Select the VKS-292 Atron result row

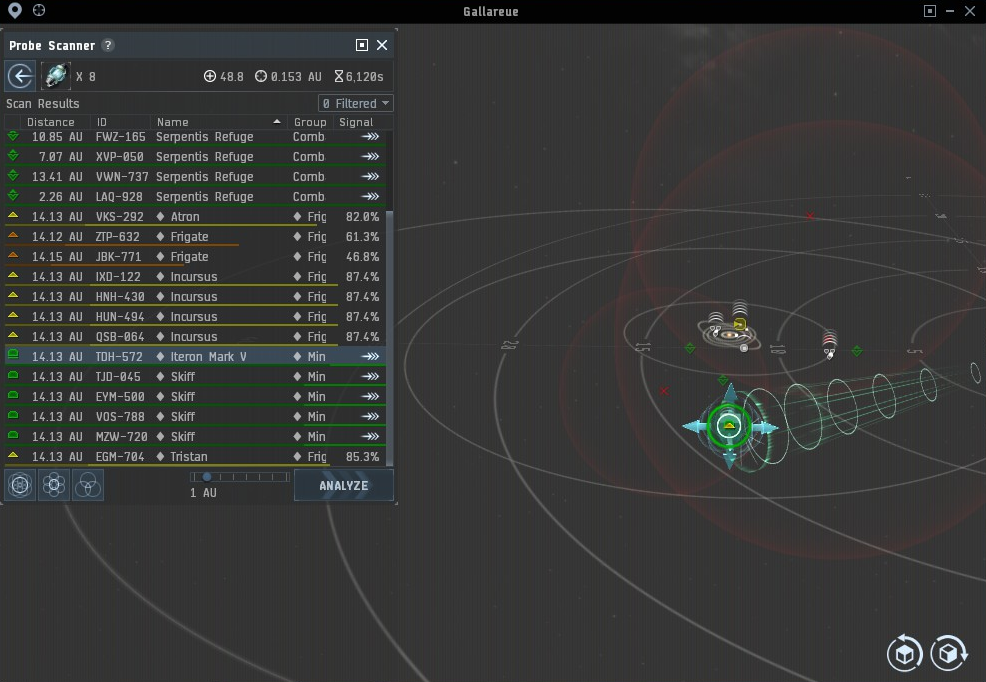[x=195, y=217]
